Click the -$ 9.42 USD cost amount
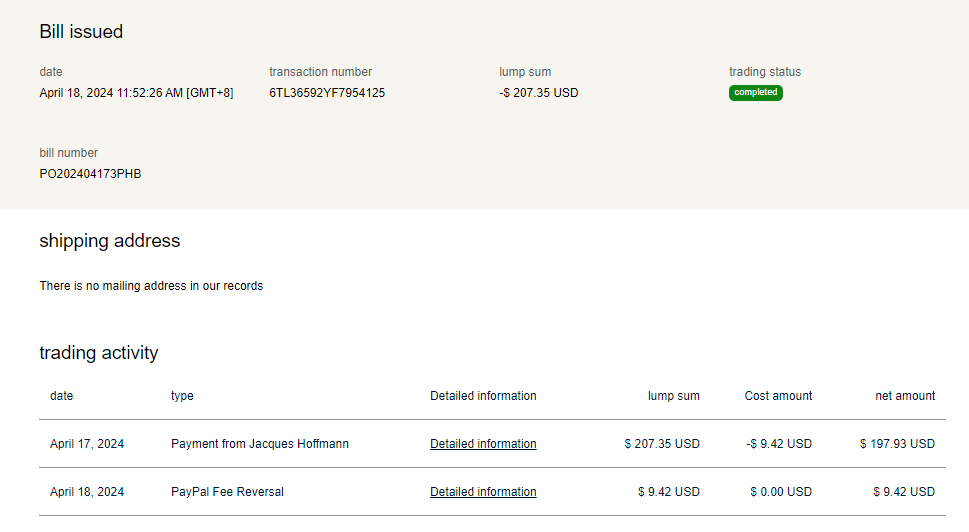 click(x=779, y=444)
